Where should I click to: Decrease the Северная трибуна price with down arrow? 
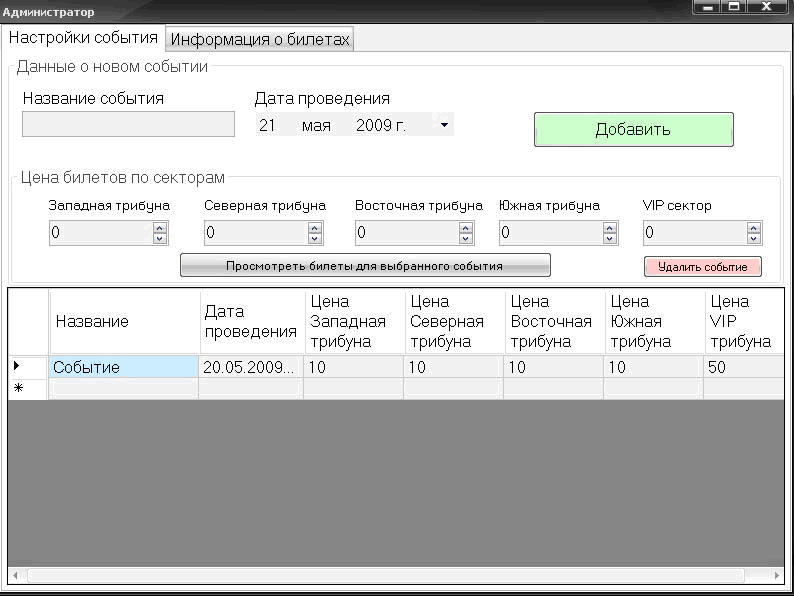pos(315,238)
